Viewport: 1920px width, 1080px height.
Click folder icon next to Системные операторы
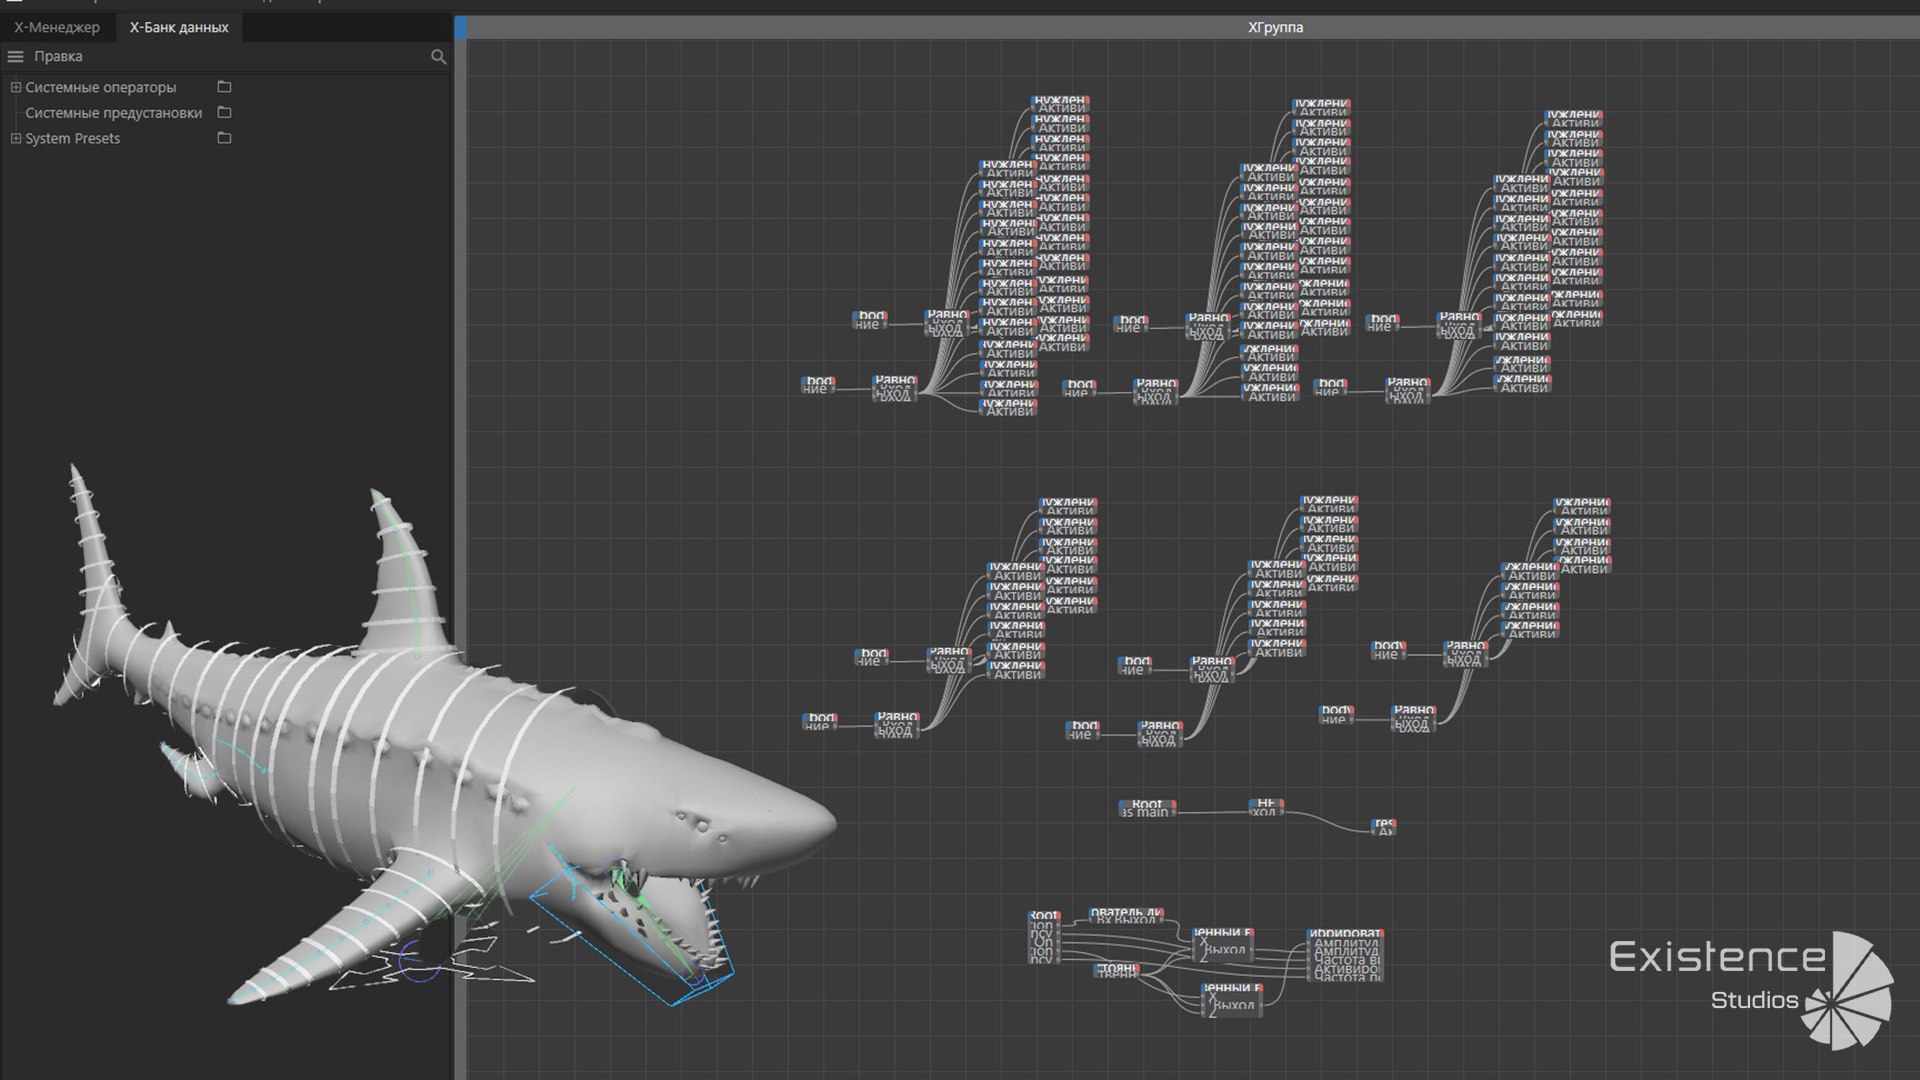[x=224, y=87]
